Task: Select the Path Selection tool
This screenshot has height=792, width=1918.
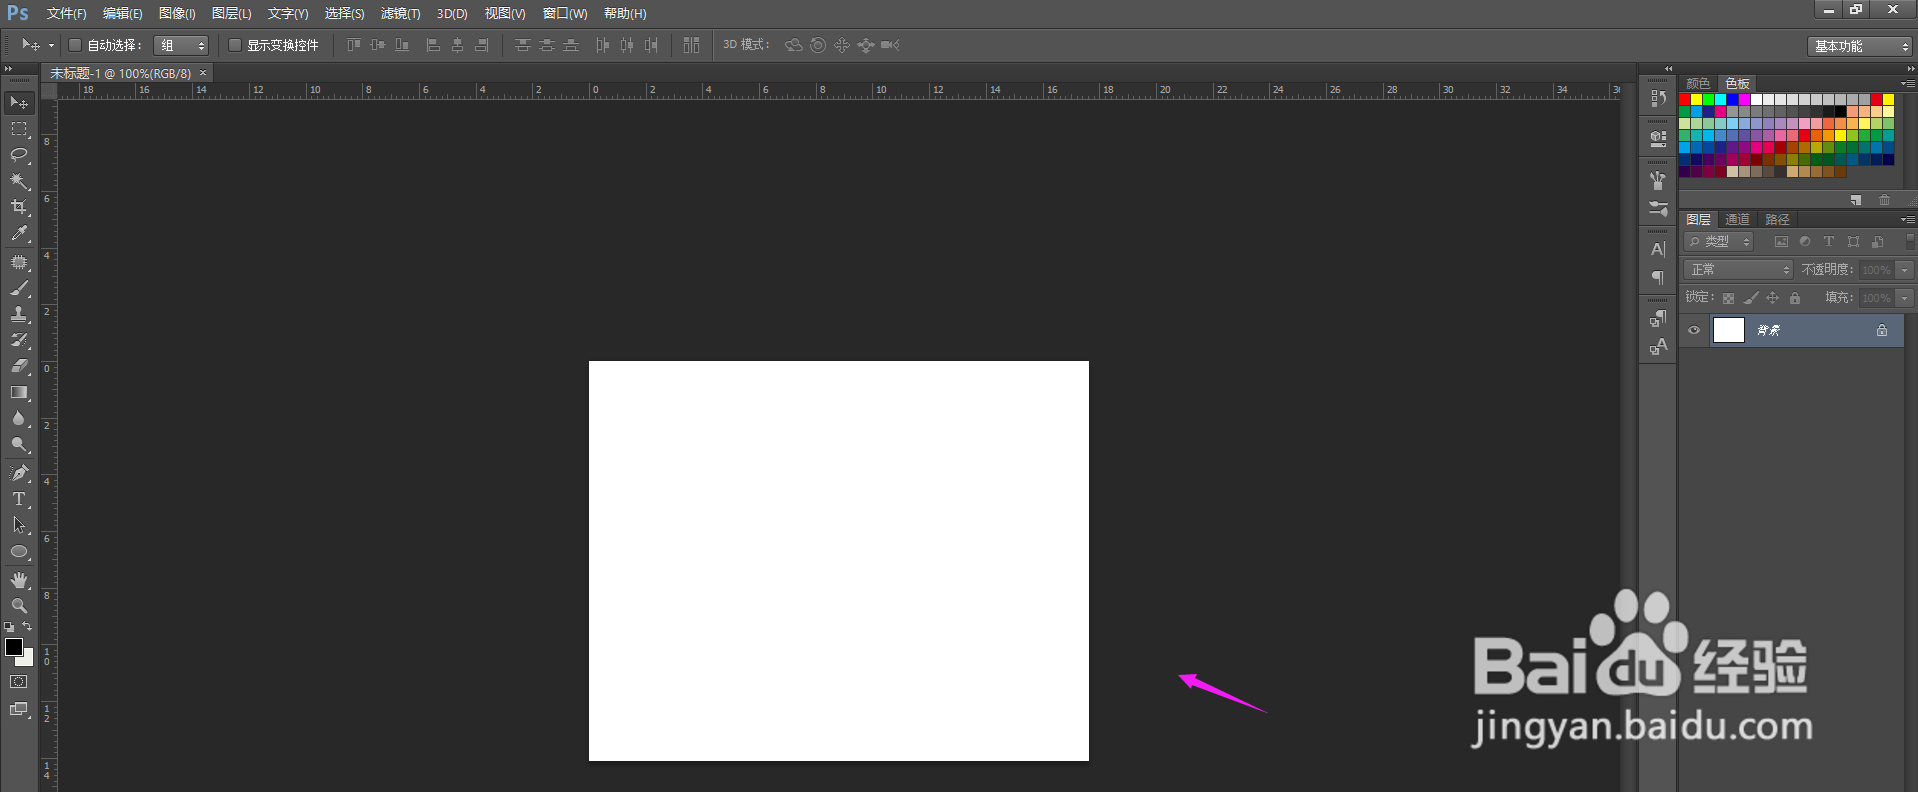Action: [x=19, y=525]
